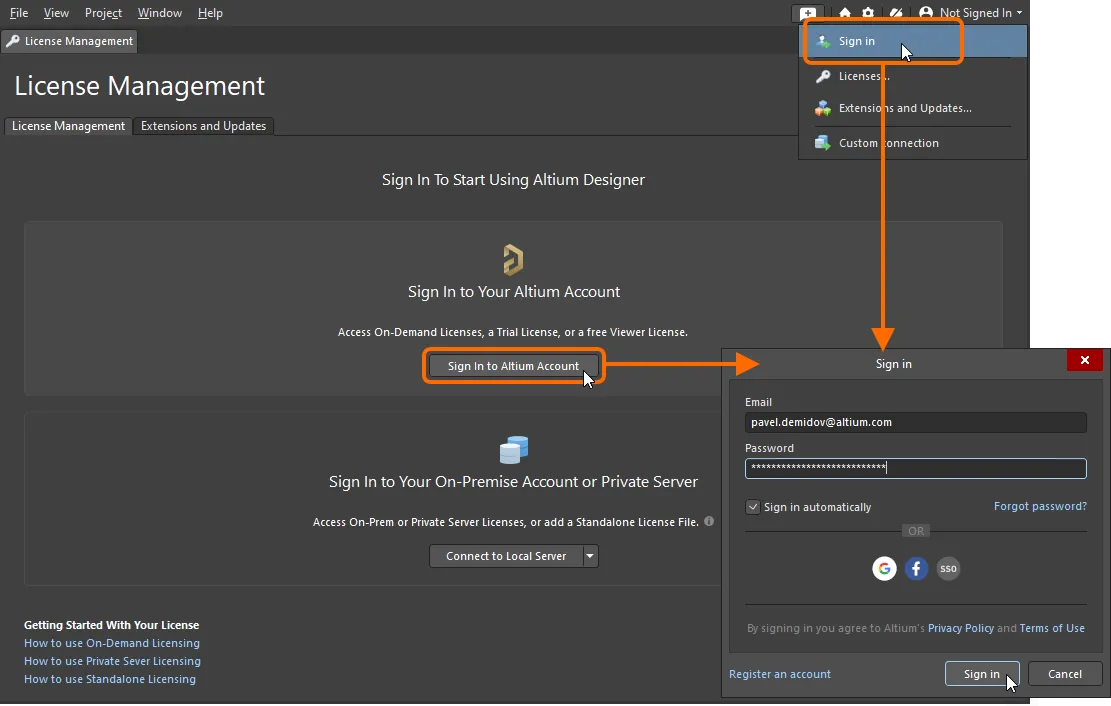Viewport: 1111px width, 706px height.
Task: Click the Getting Started With Your License heading
Action: click(x=111, y=625)
